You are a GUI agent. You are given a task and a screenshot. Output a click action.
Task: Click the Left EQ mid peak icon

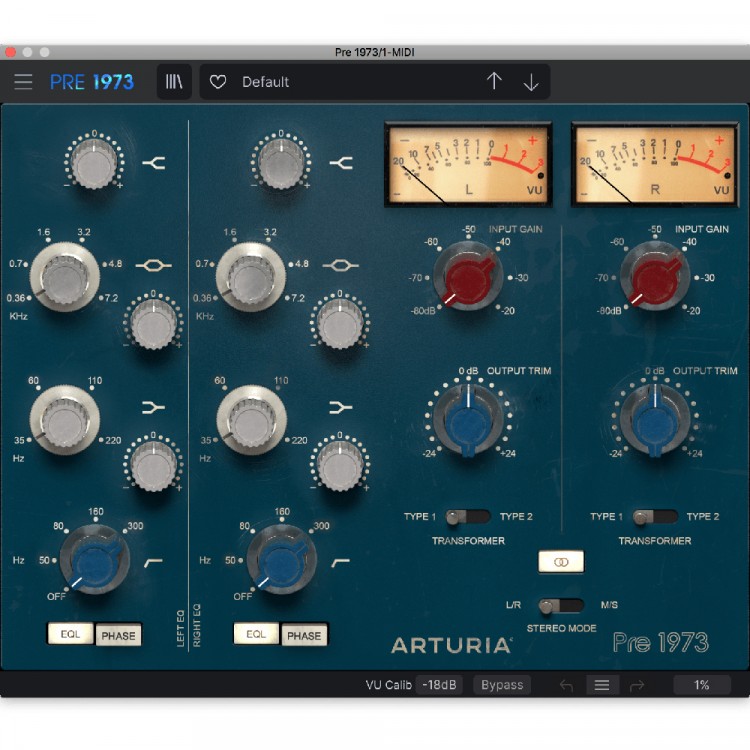[x=154, y=265]
